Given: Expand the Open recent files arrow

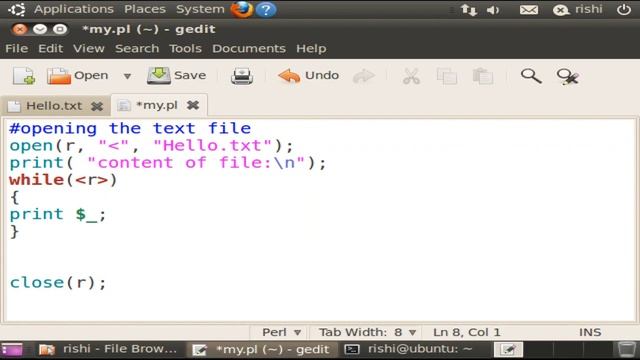Looking at the screenshot, I should tap(127, 76).
